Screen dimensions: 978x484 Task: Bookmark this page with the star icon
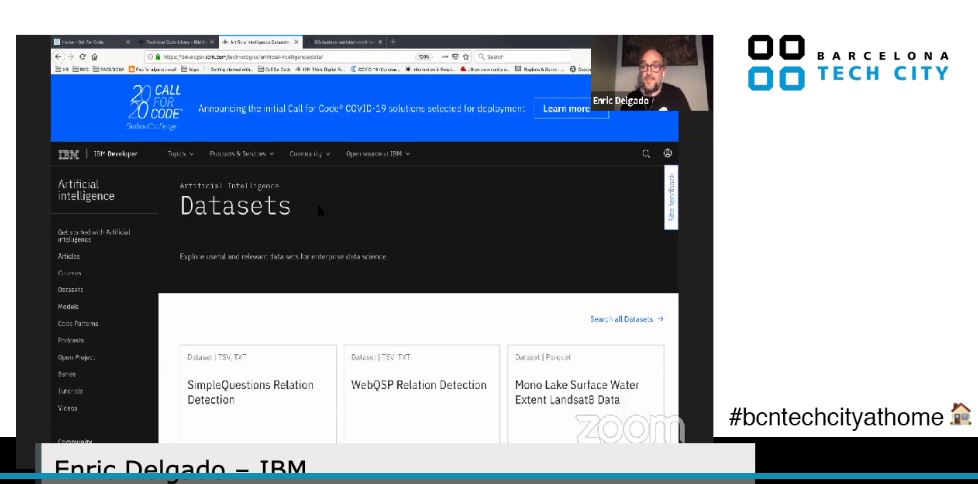pos(465,56)
